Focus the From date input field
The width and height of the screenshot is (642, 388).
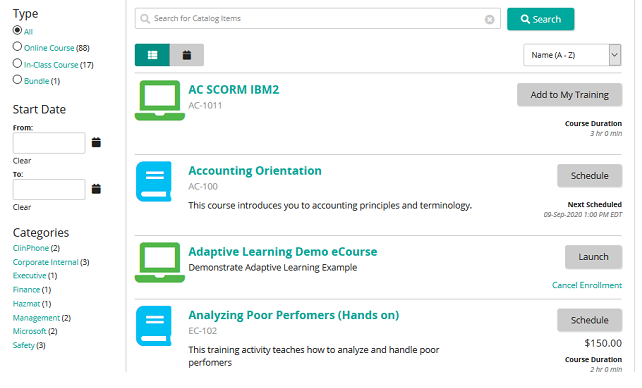49,143
